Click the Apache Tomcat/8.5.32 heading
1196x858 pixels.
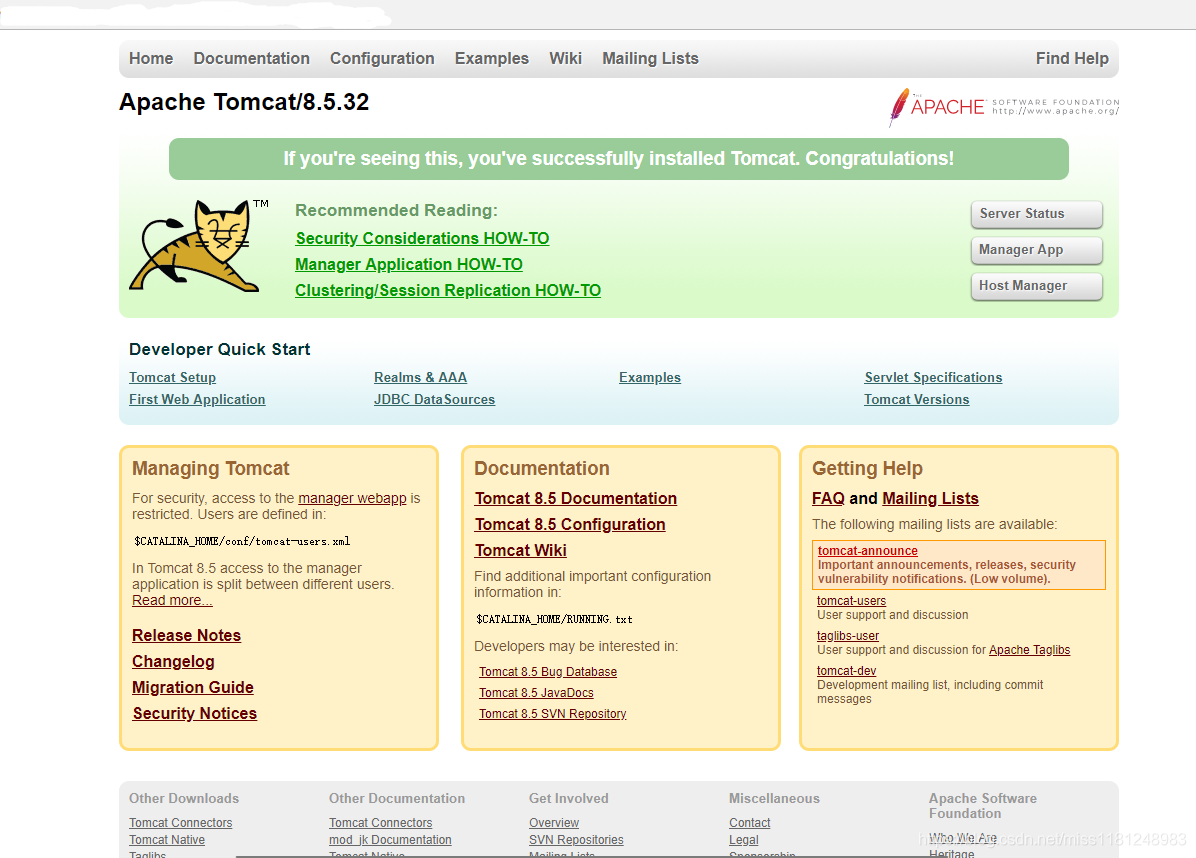[x=244, y=102]
